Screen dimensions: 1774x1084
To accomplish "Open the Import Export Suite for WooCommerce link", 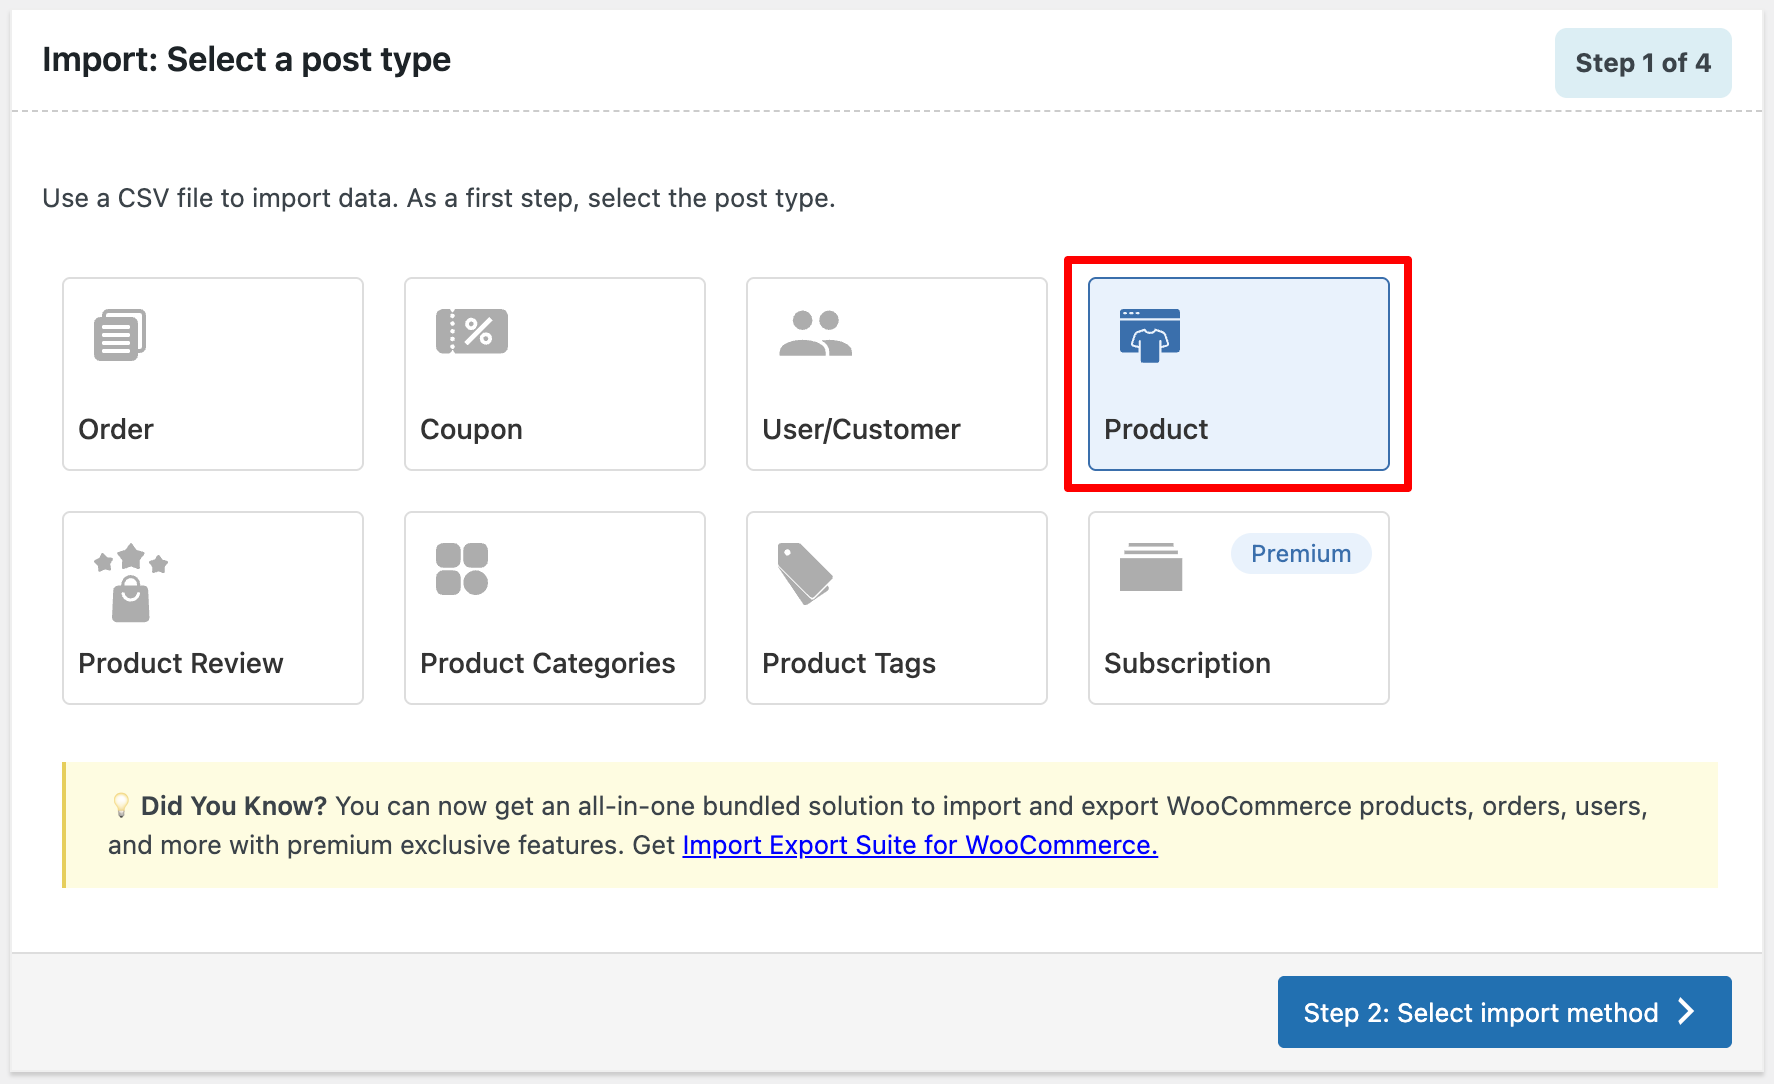I will pyautogui.click(x=919, y=845).
